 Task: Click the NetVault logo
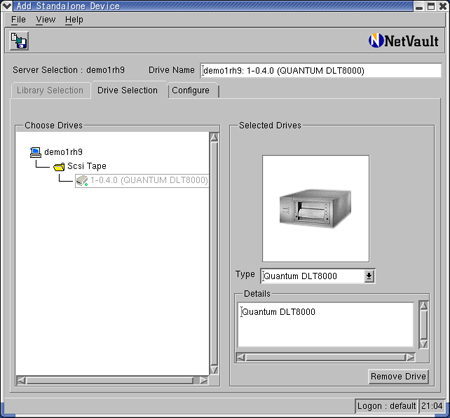(403, 41)
